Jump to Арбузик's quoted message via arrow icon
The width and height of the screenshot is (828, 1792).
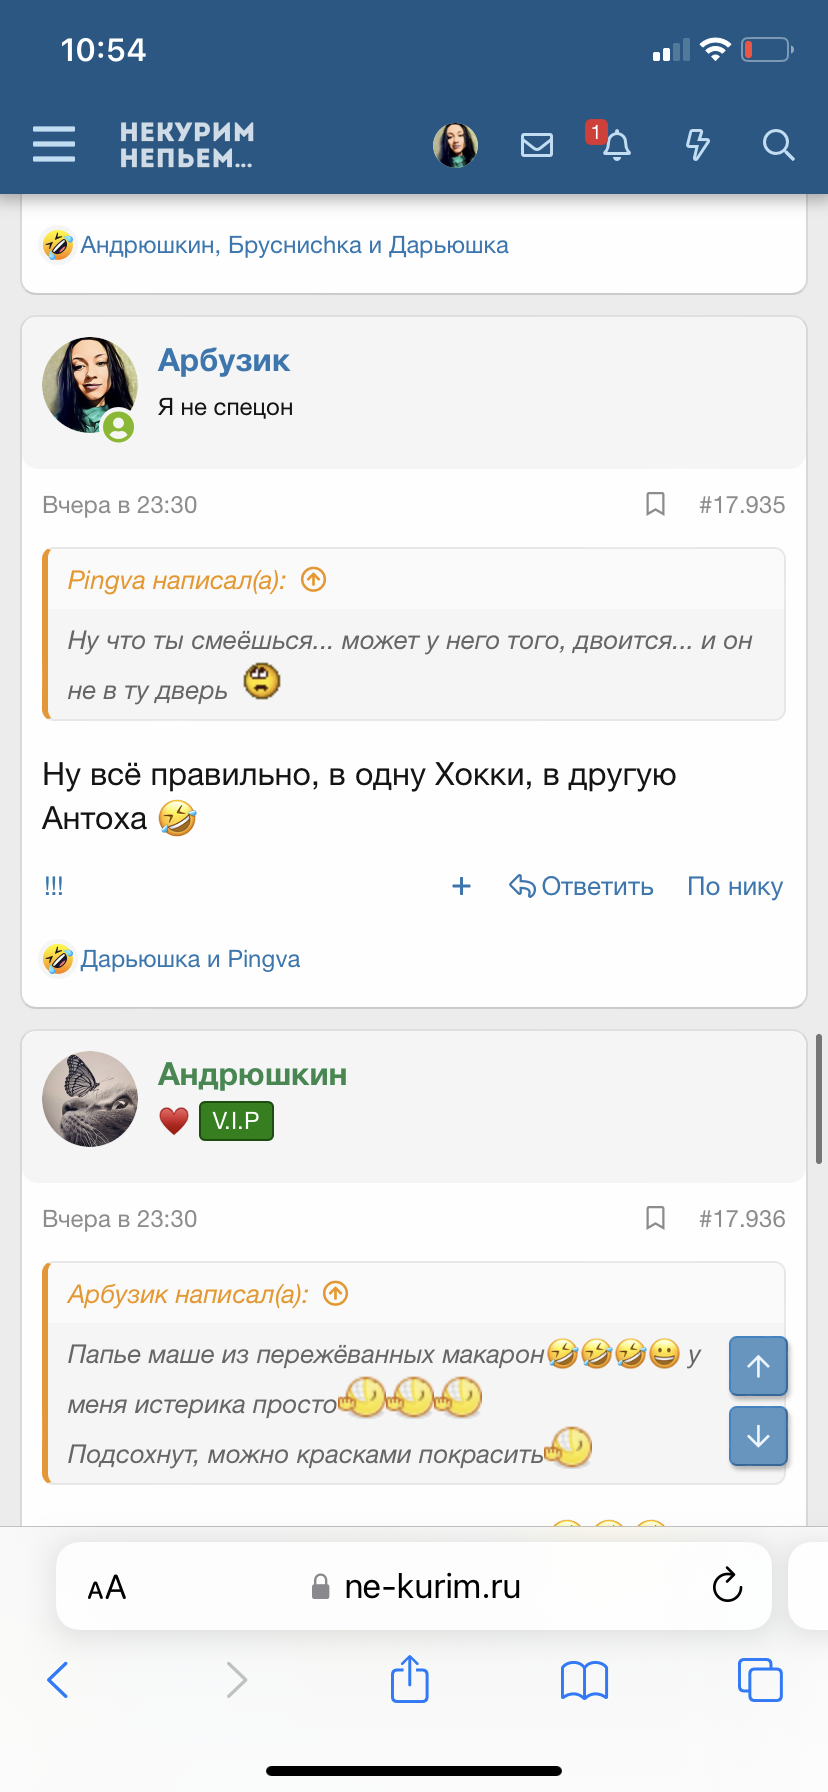coord(334,1293)
